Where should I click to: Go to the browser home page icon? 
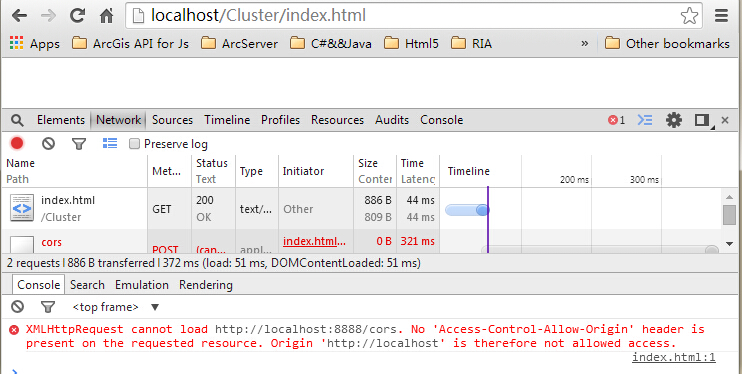pos(106,16)
